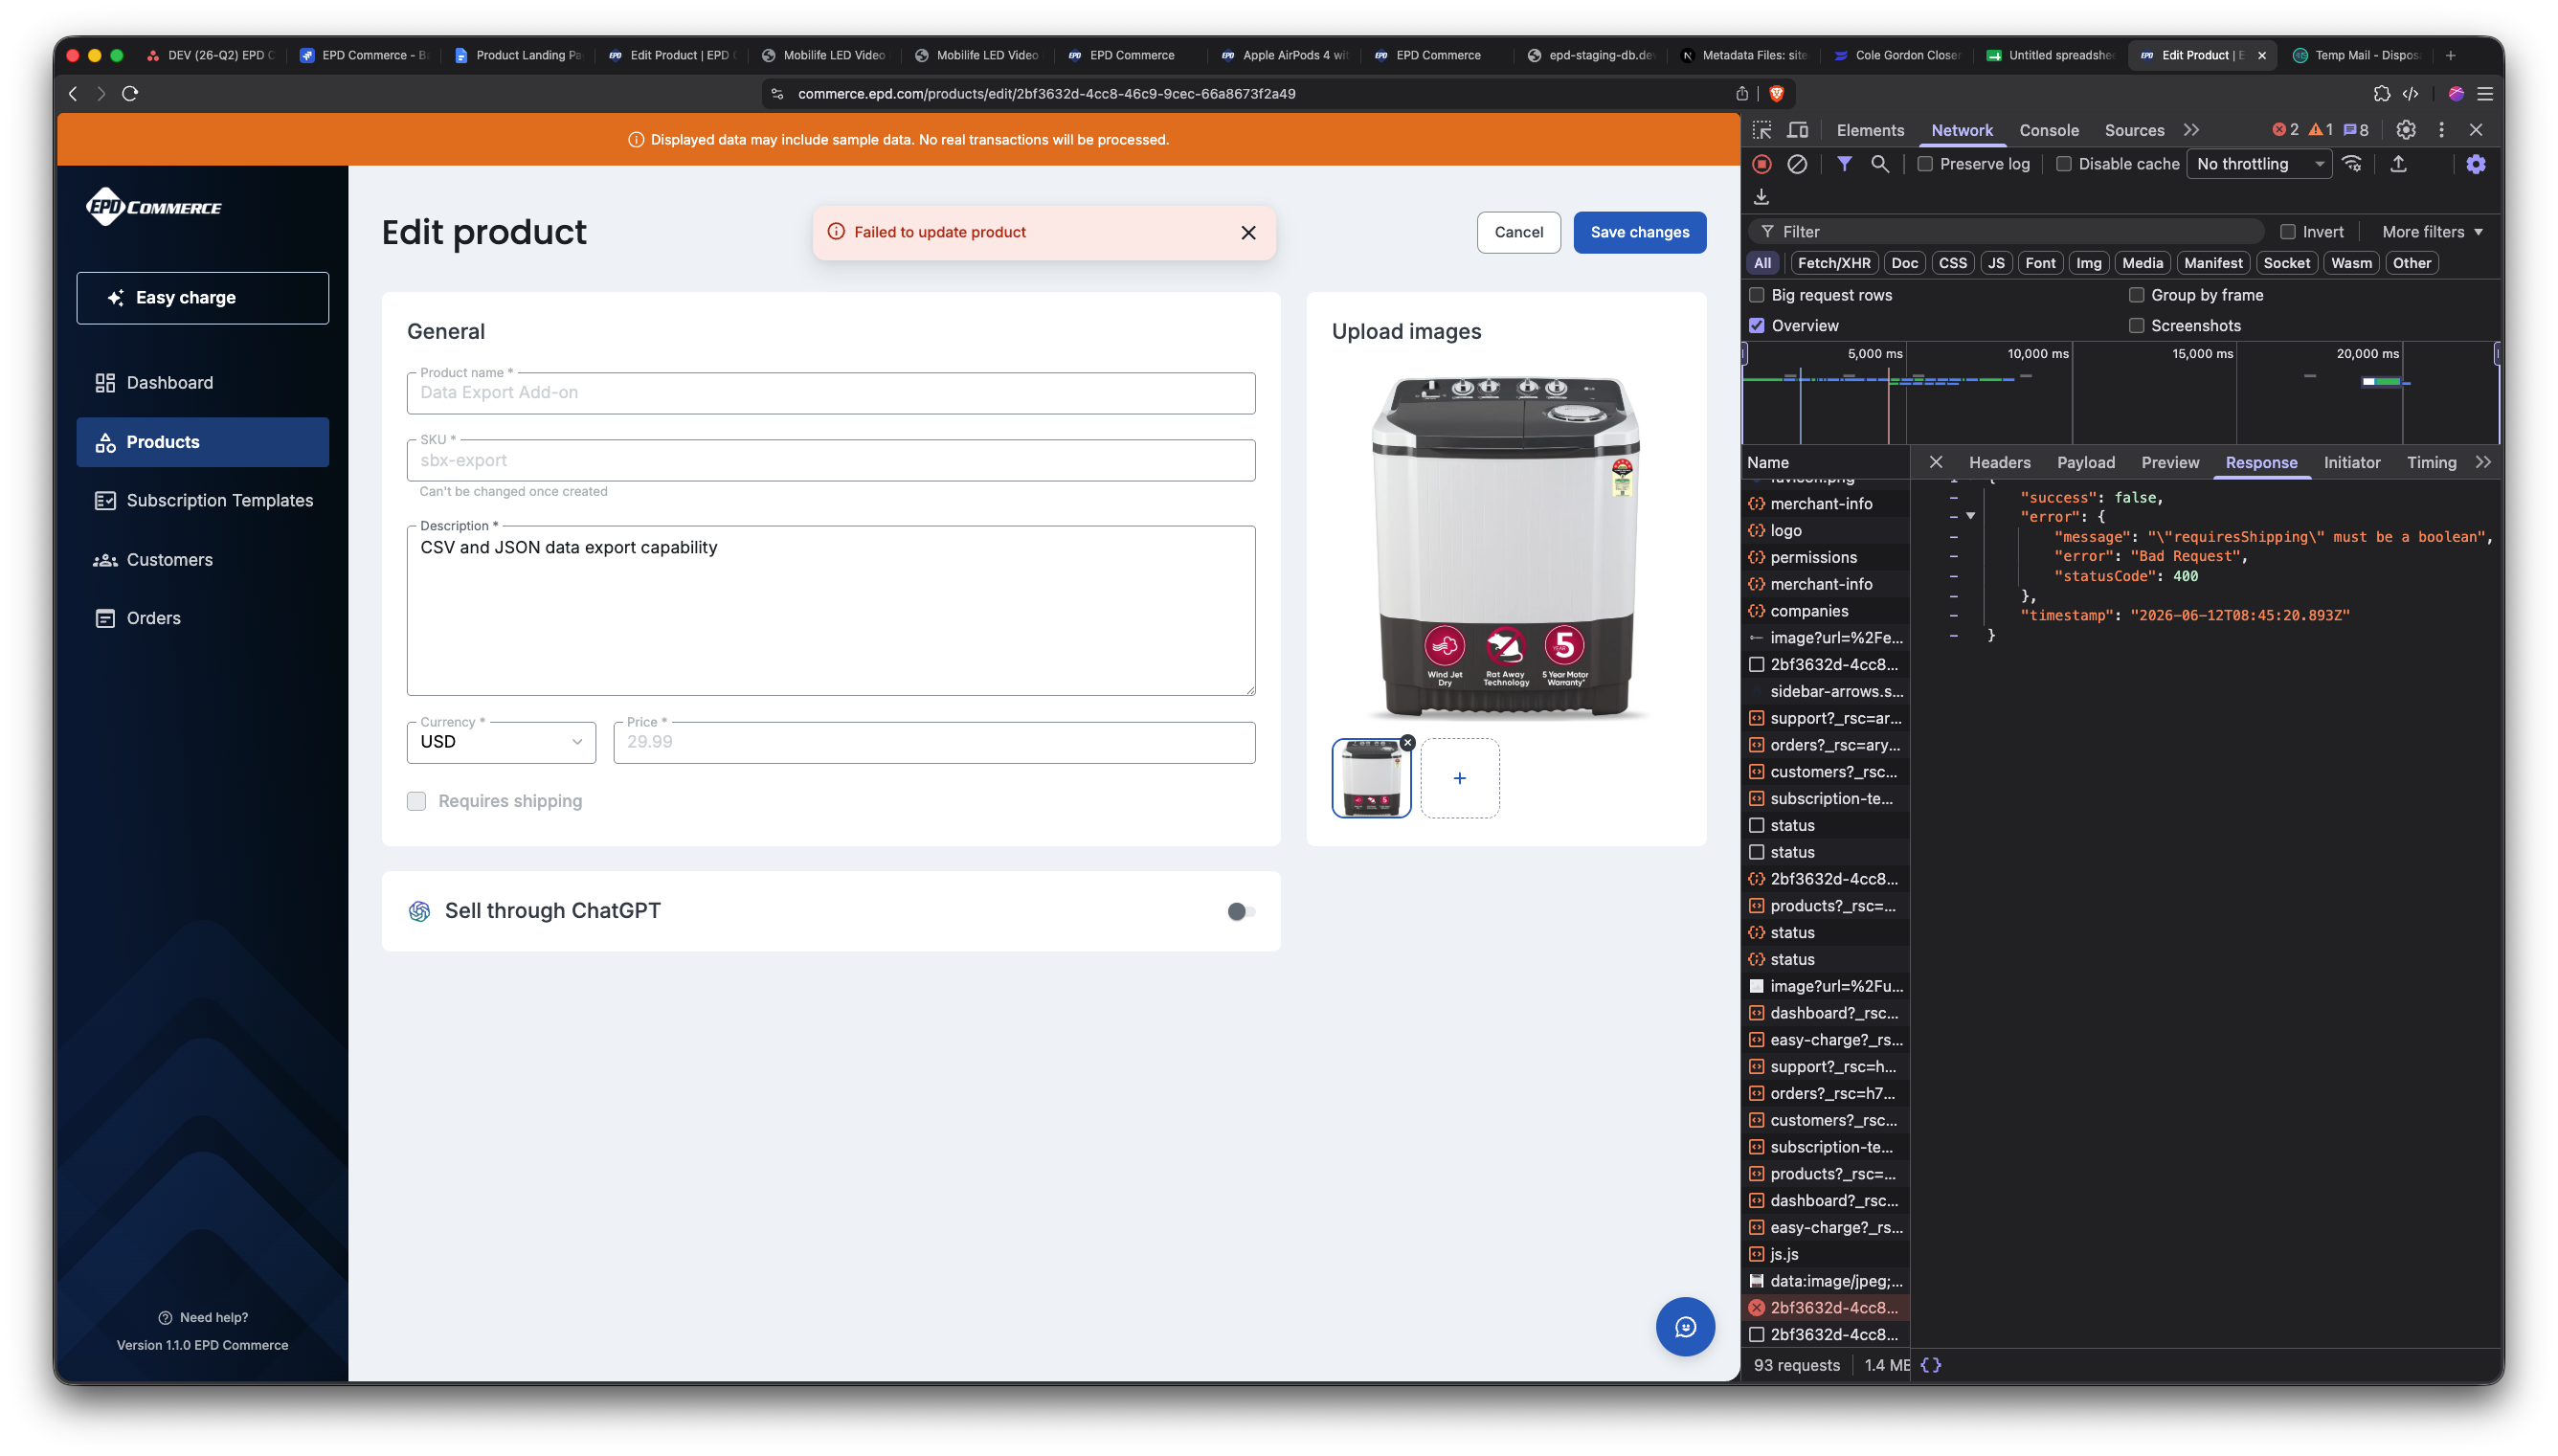Dismiss the Failed to update product alert
Screen dimensions: 2558x1456
click(x=1248, y=233)
